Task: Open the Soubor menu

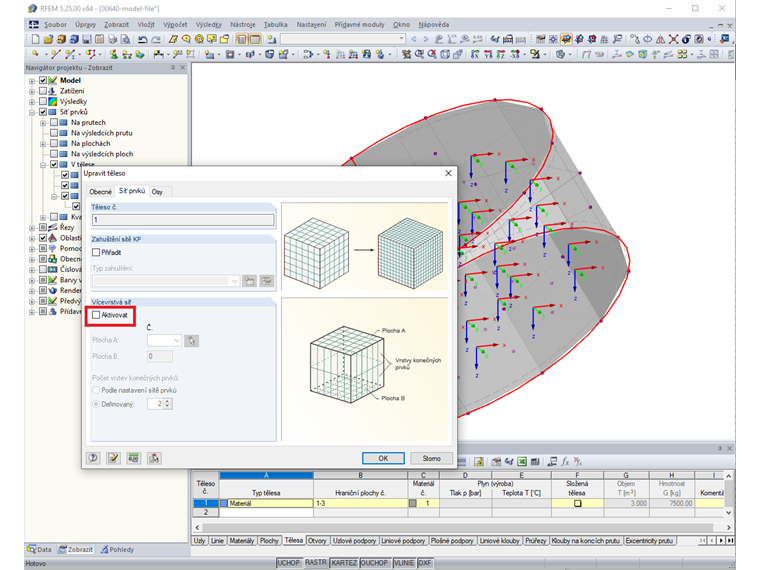Action: [55, 24]
